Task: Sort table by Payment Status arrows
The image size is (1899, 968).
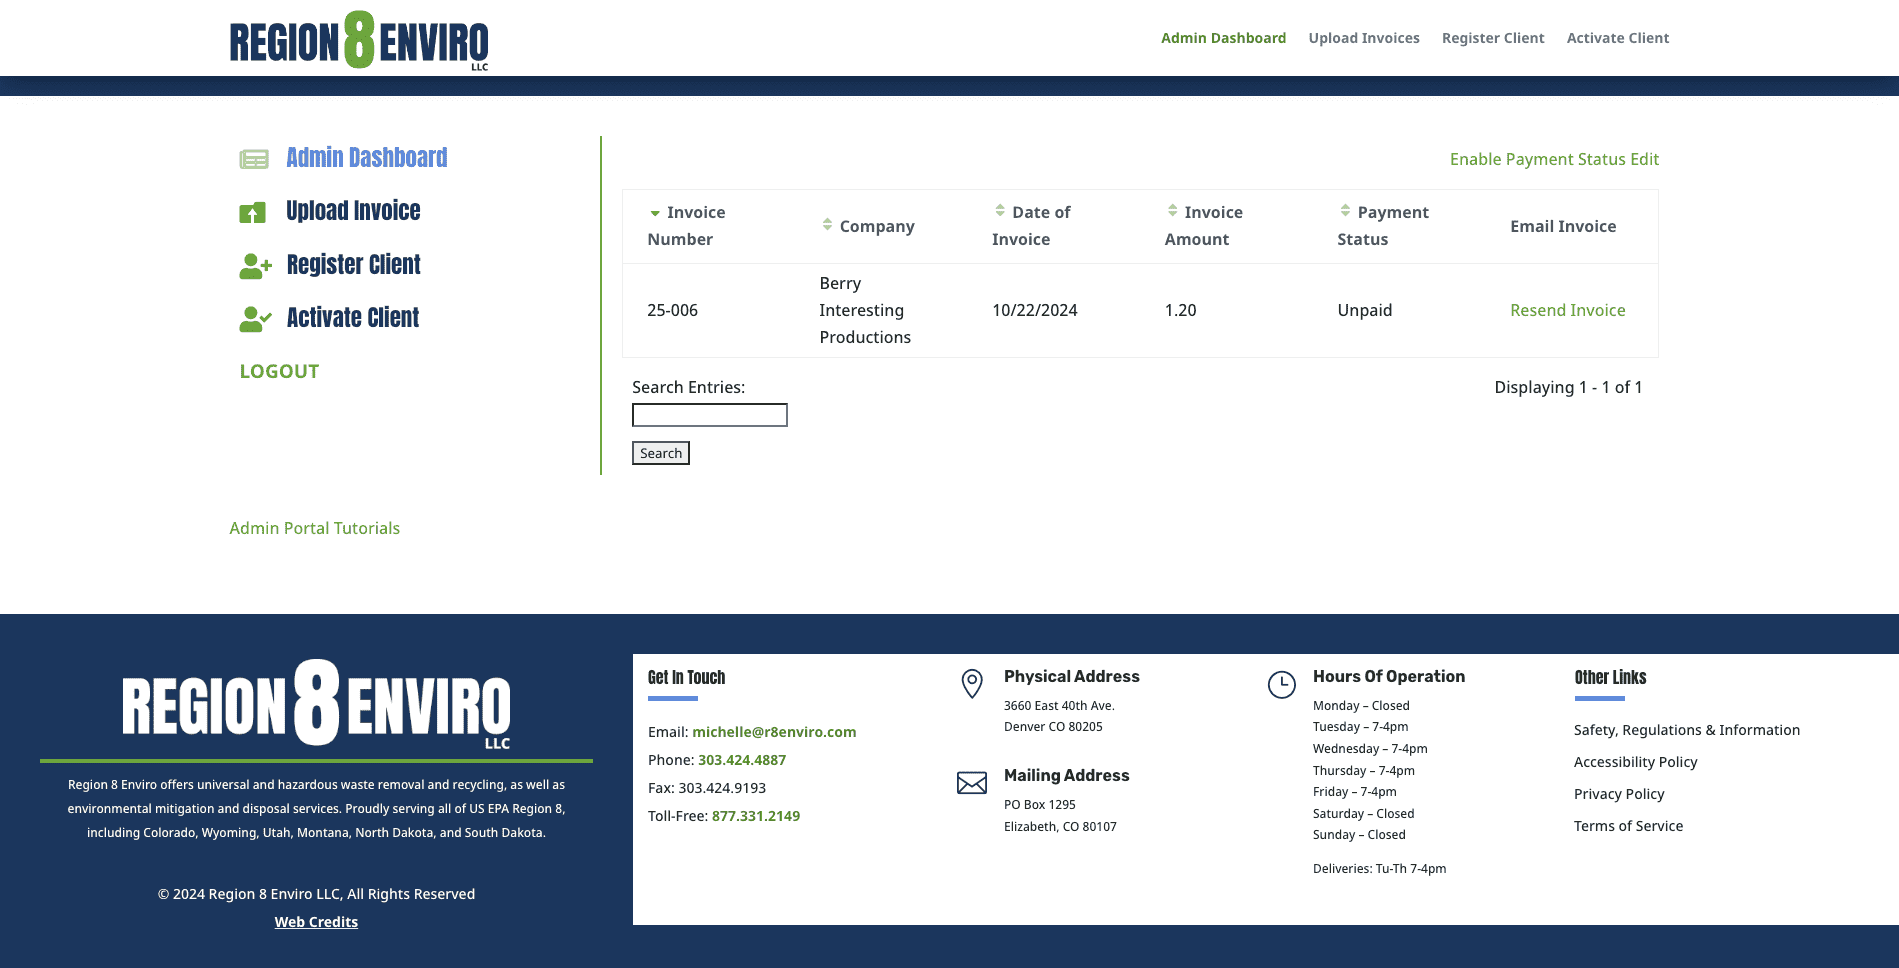Action: 1345,211
